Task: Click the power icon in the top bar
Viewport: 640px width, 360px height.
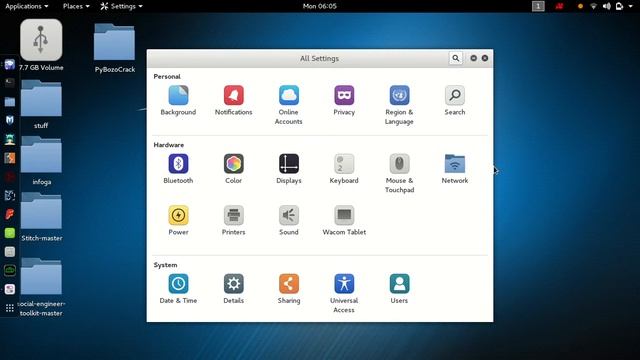Action: click(x=620, y=6)
